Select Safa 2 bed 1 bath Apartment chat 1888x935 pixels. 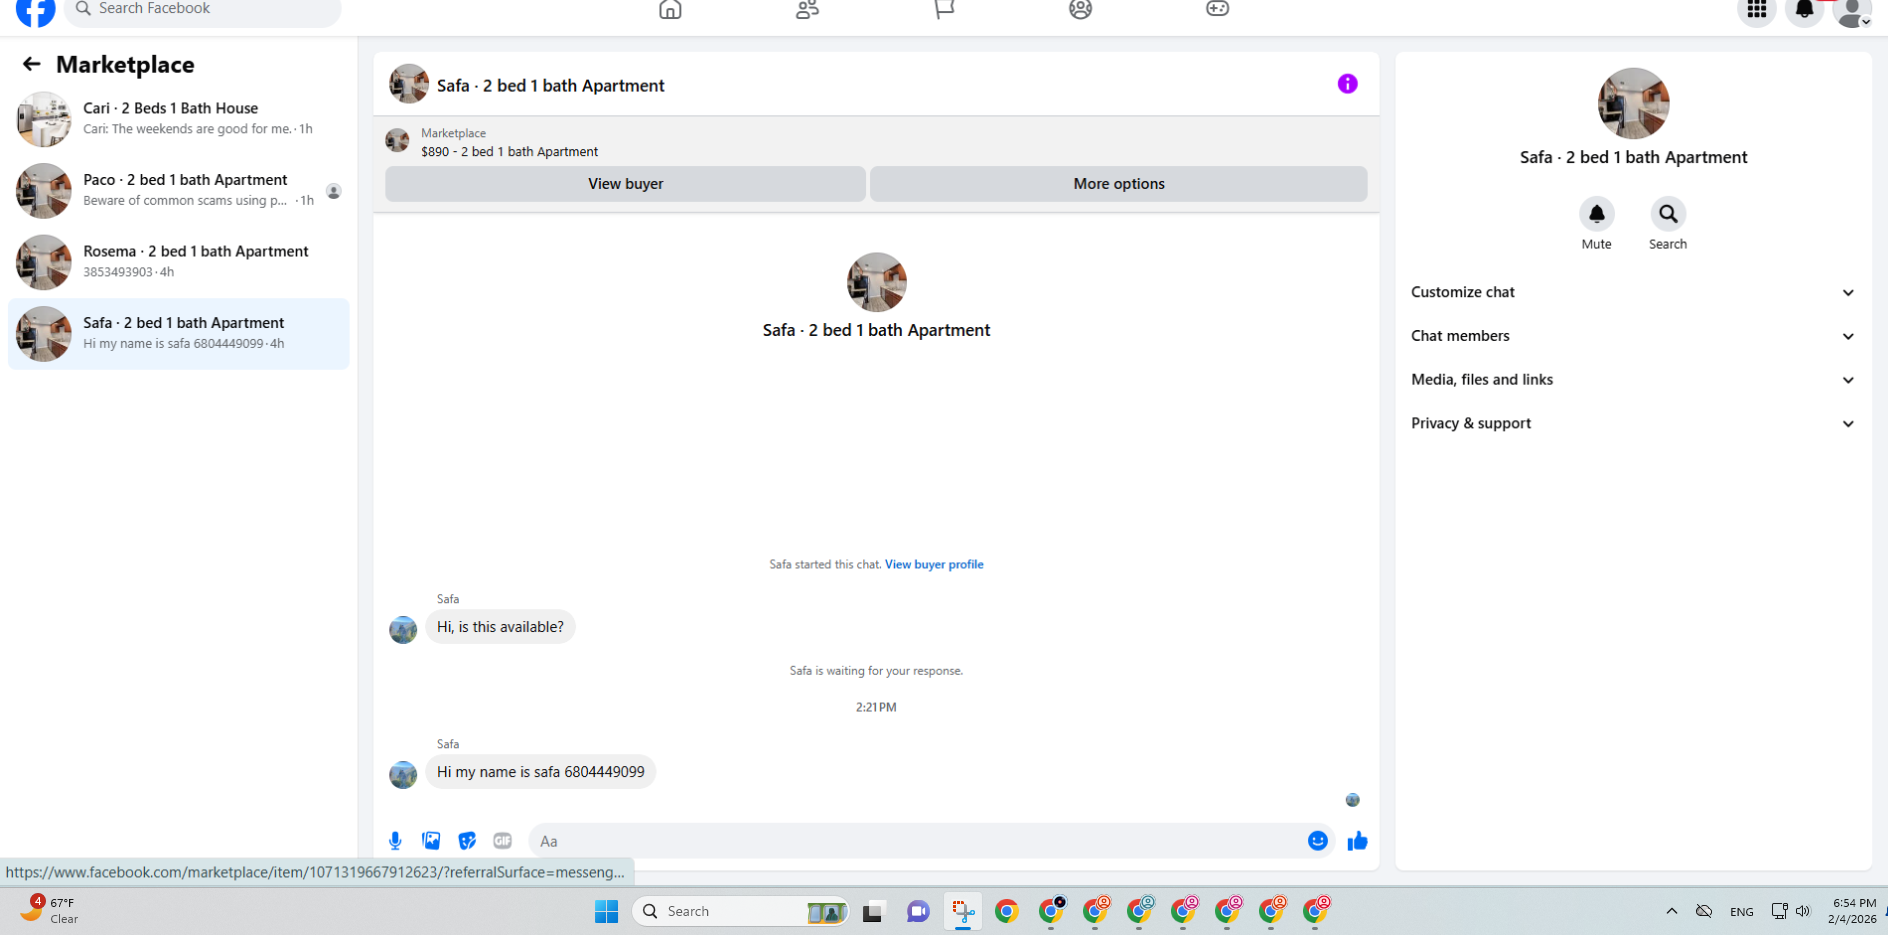(x=179, y=334)
